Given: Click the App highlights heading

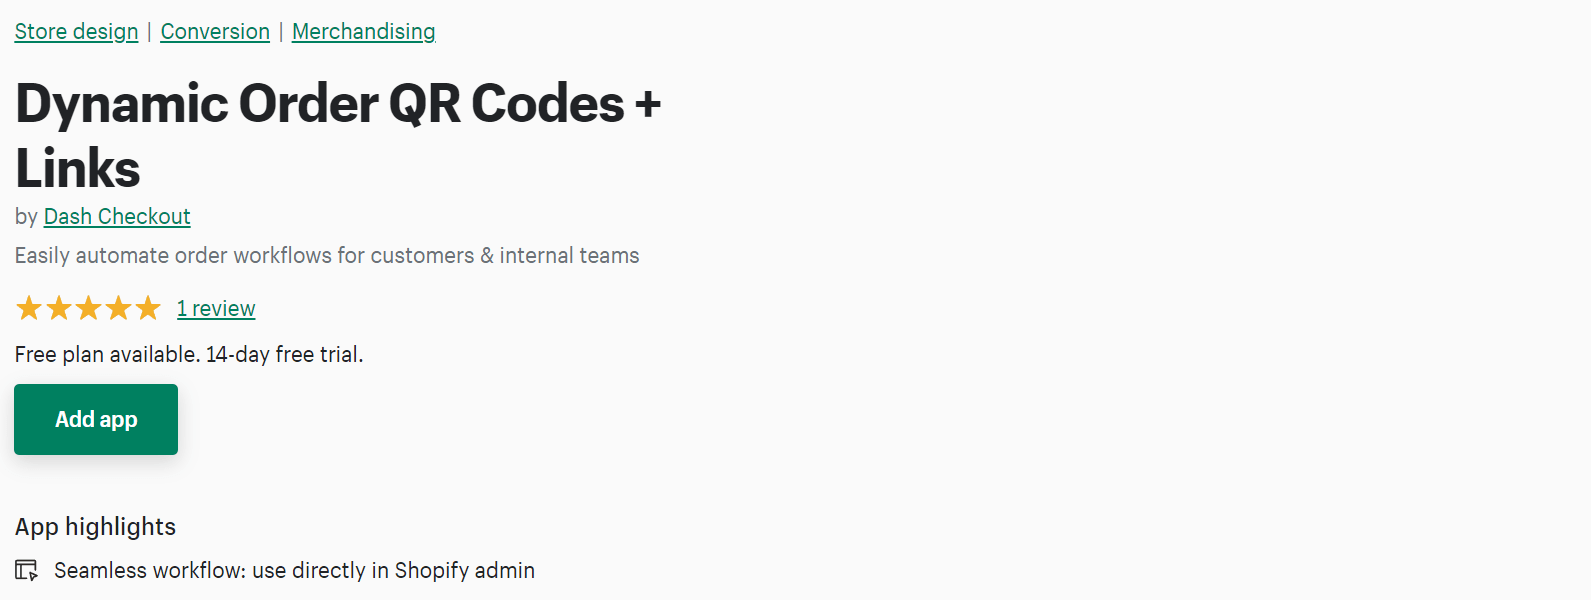Looking at the screenshot, I should (95, 527).
